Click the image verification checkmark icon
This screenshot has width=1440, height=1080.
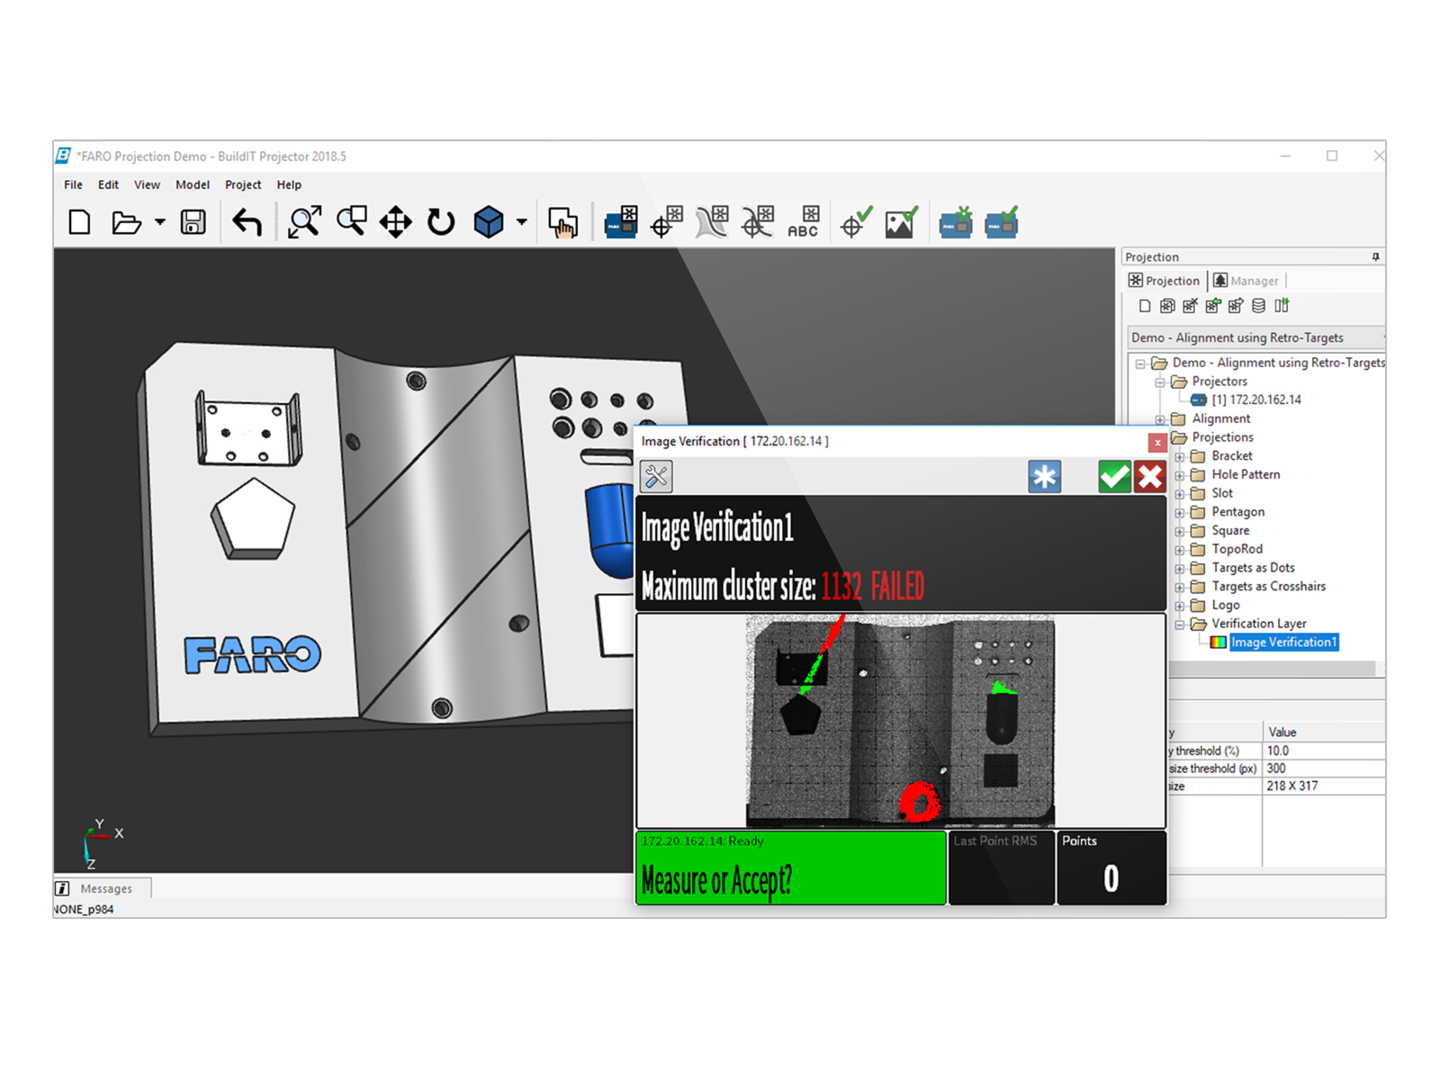pyautogui.click(x=901, y=222)
